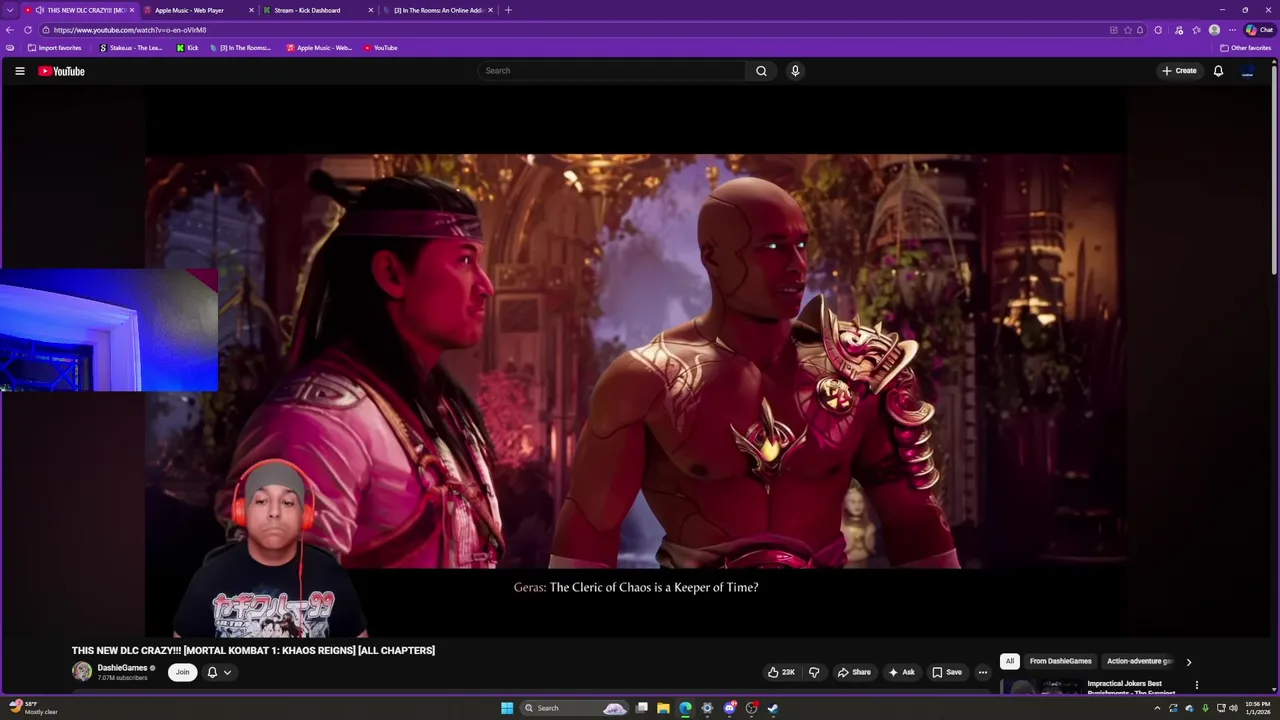This screenshot has width=1280, height=720.
Task: Show next topic chips arrow
Action: coord(1188,661)
